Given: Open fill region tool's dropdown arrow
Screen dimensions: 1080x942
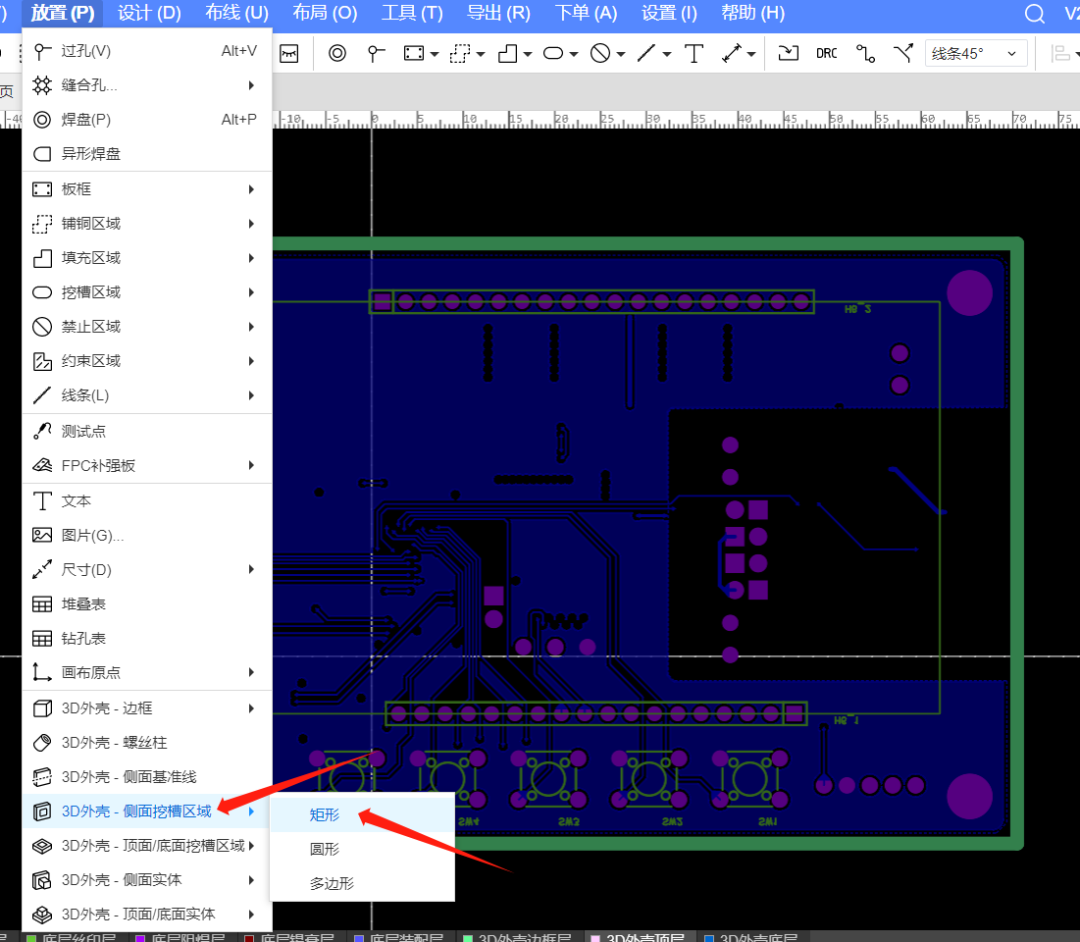Looking at the screenshot, I should point(528,54).
